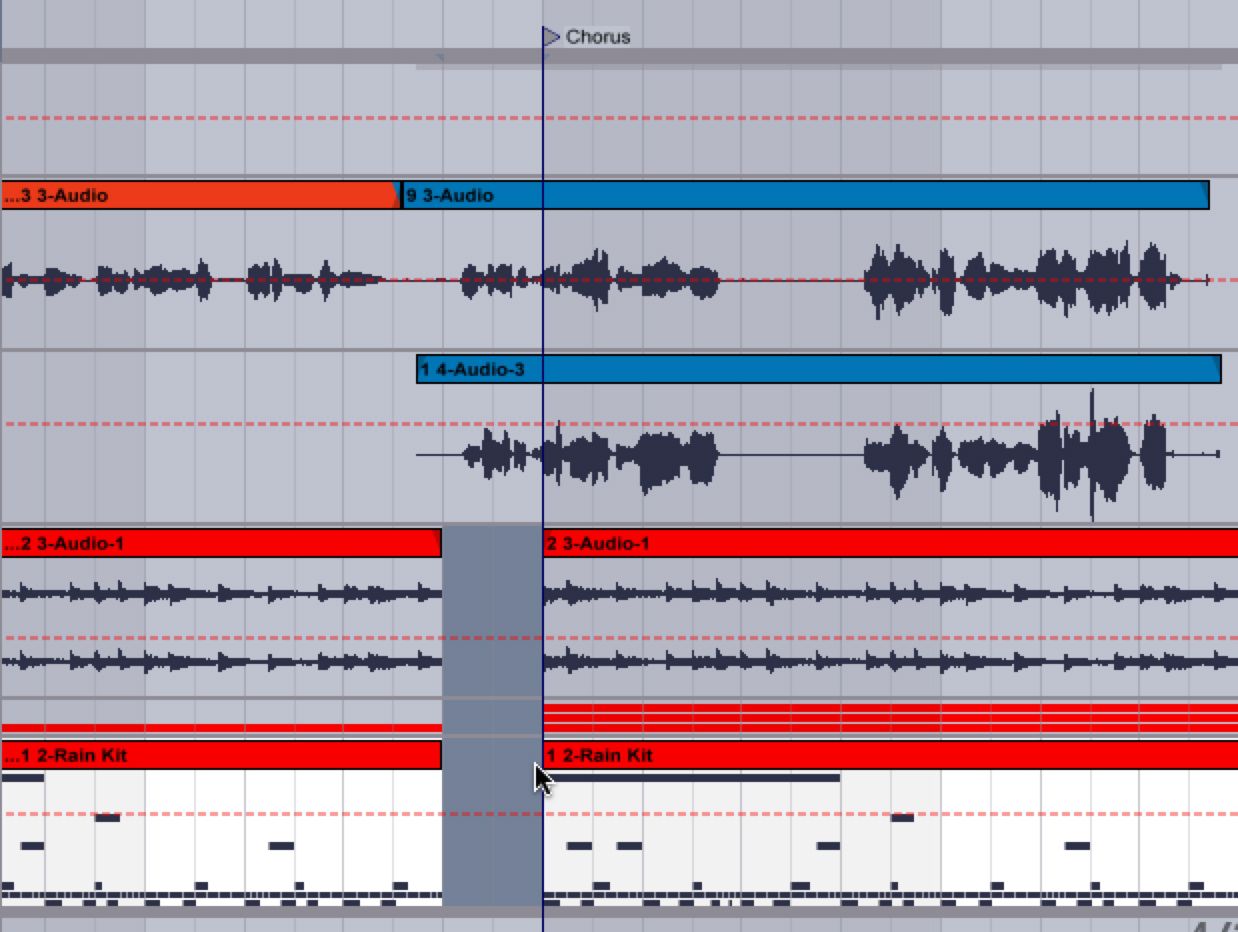Click the Chorus label text
Image resolution: width=1238 pixels, height=932 pixels.
(x=598, y=37)
